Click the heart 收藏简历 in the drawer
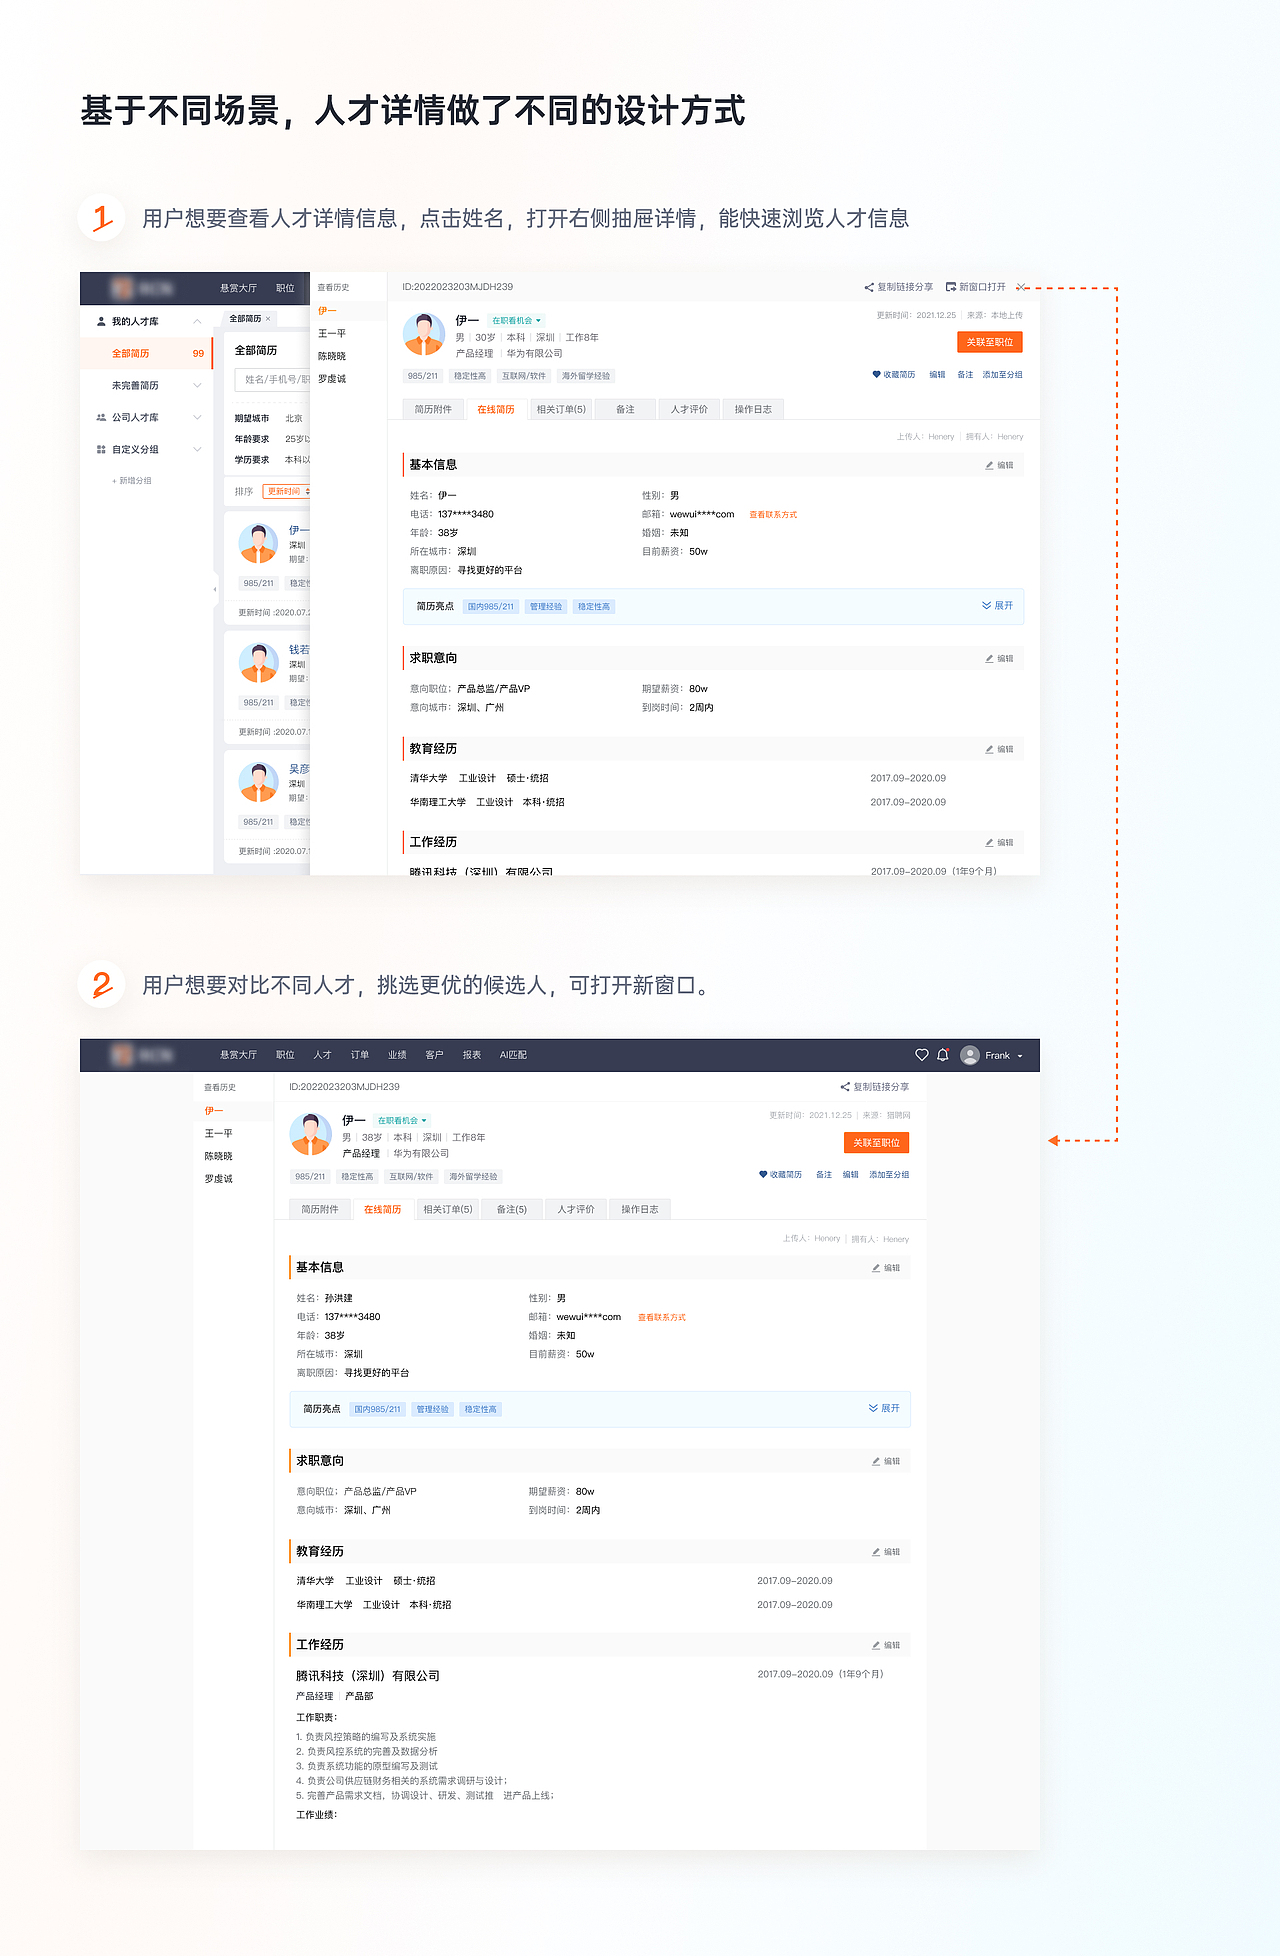Viewport: 1280px width, 1956px height. click(893, 375)
